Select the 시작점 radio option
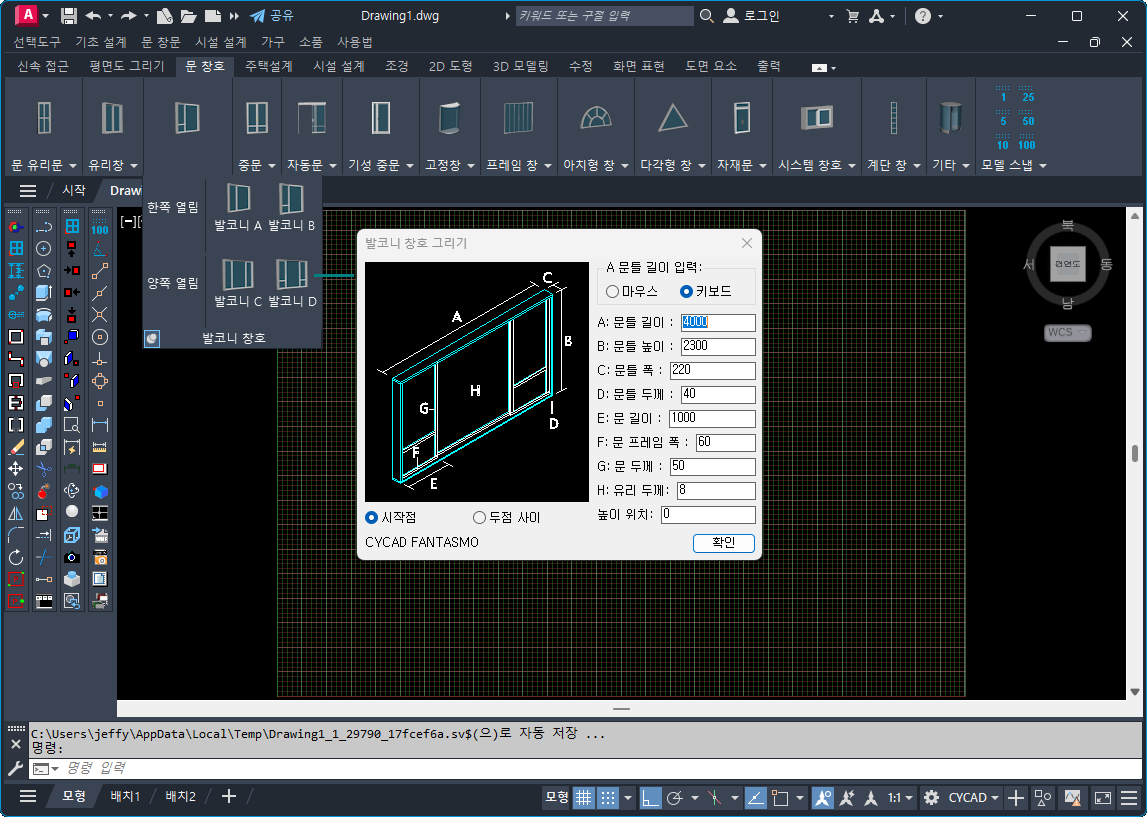Viewport: 1147px width, 817px height. [x=372, y=517]
